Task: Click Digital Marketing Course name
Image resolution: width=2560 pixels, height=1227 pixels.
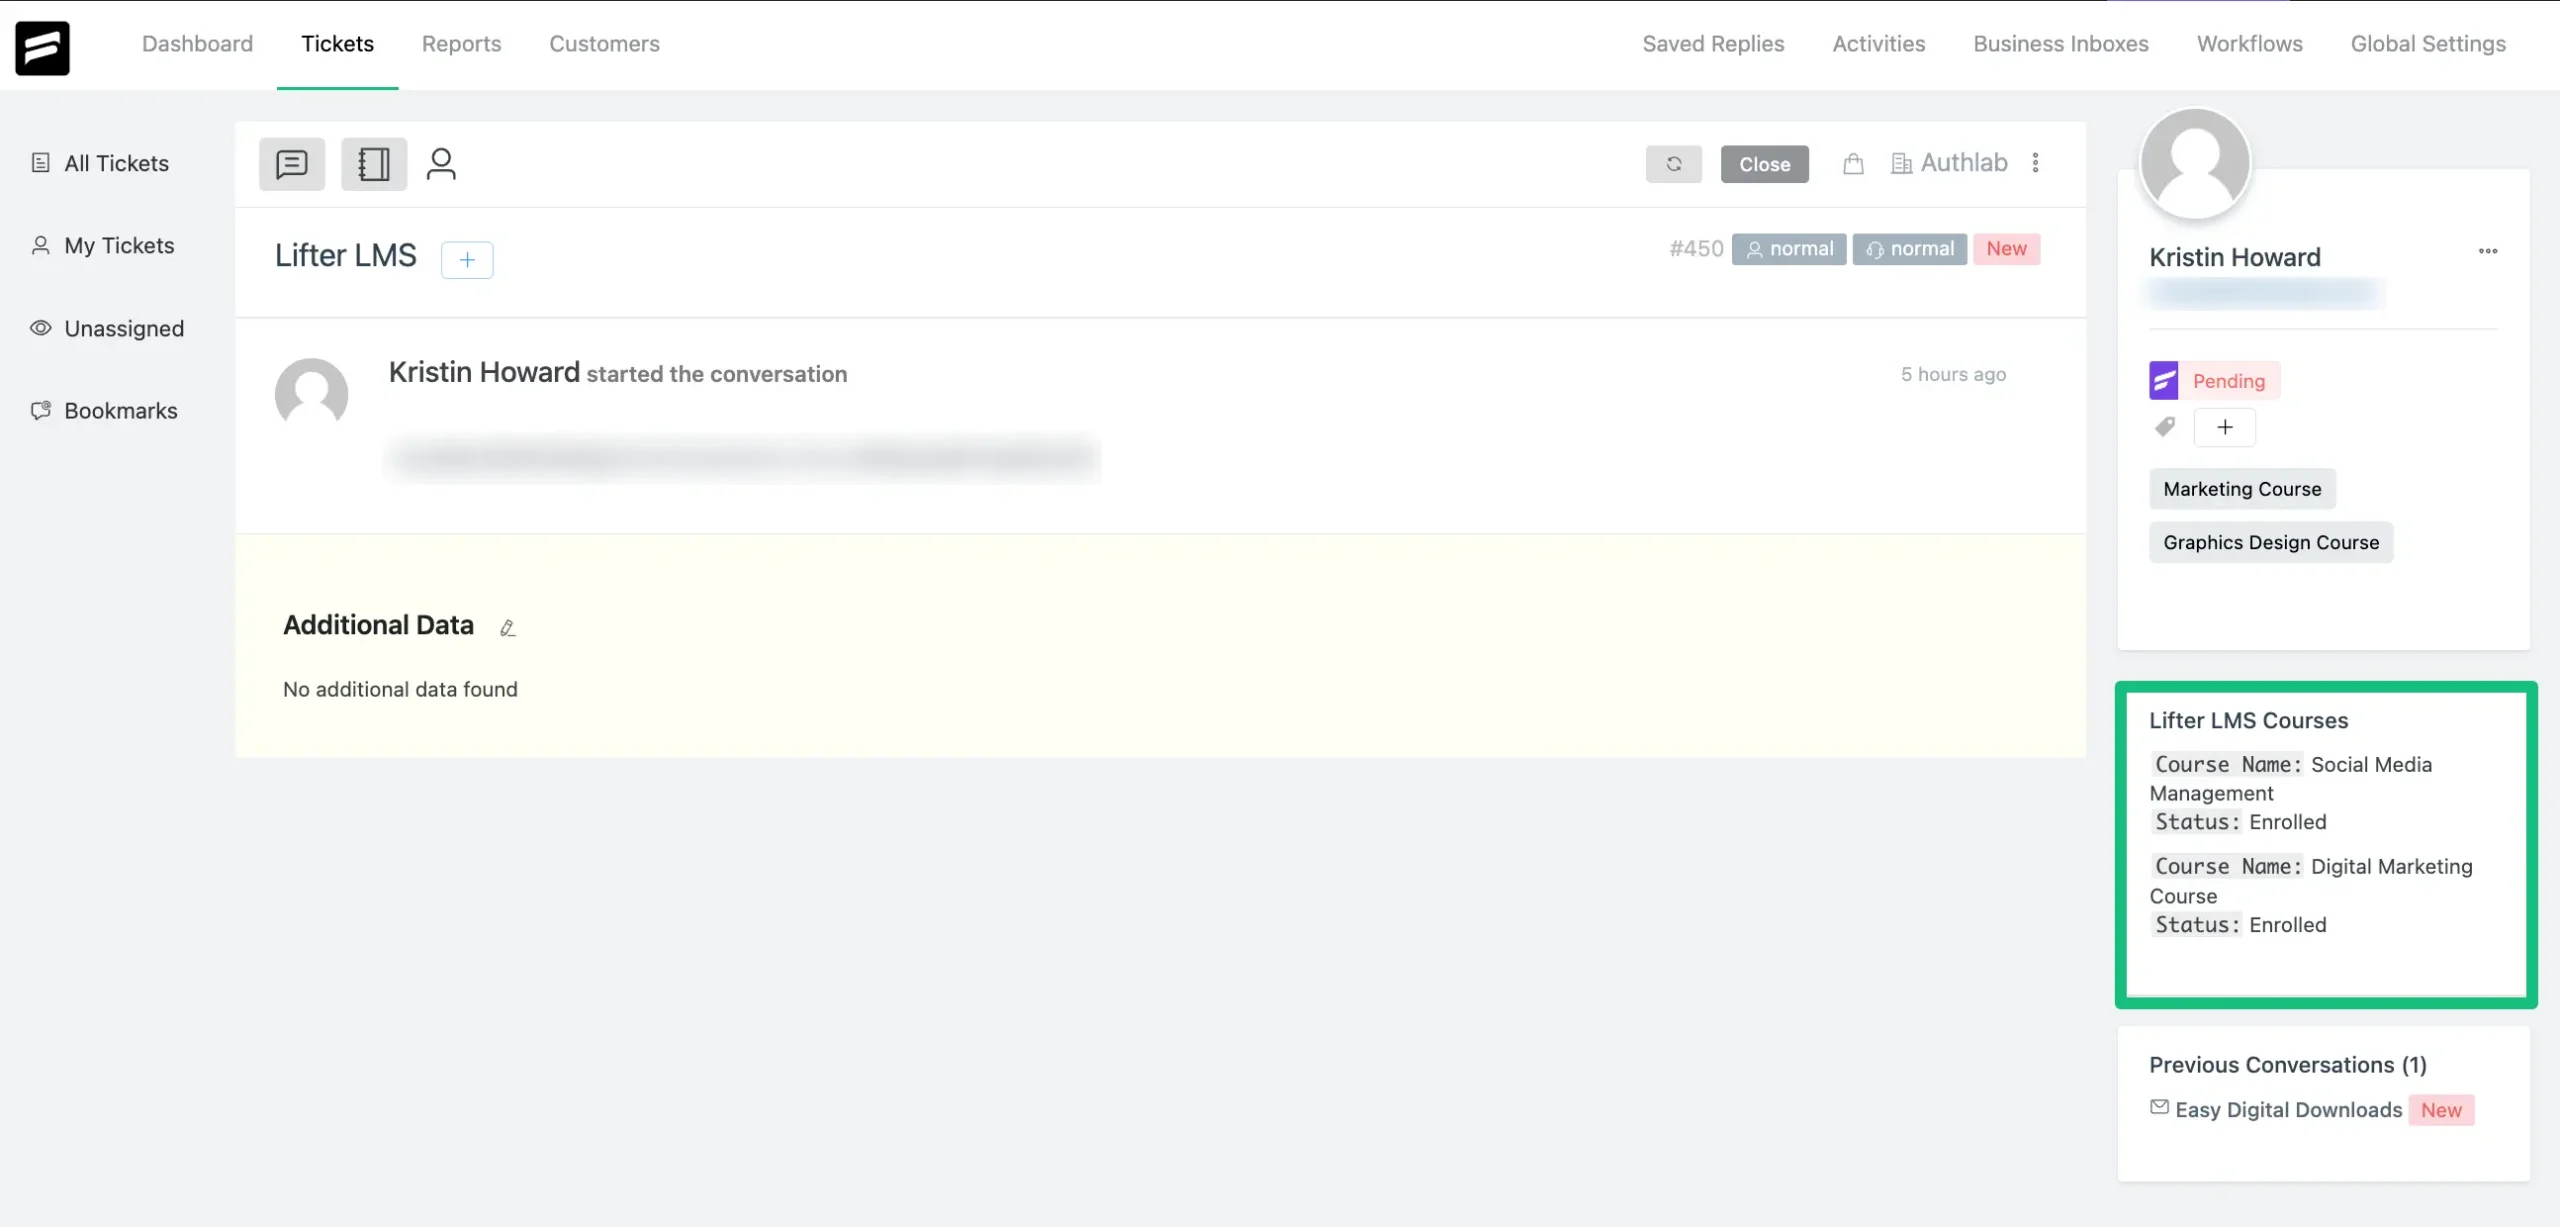Action: pyautogui.click(x=2311, y=881)
